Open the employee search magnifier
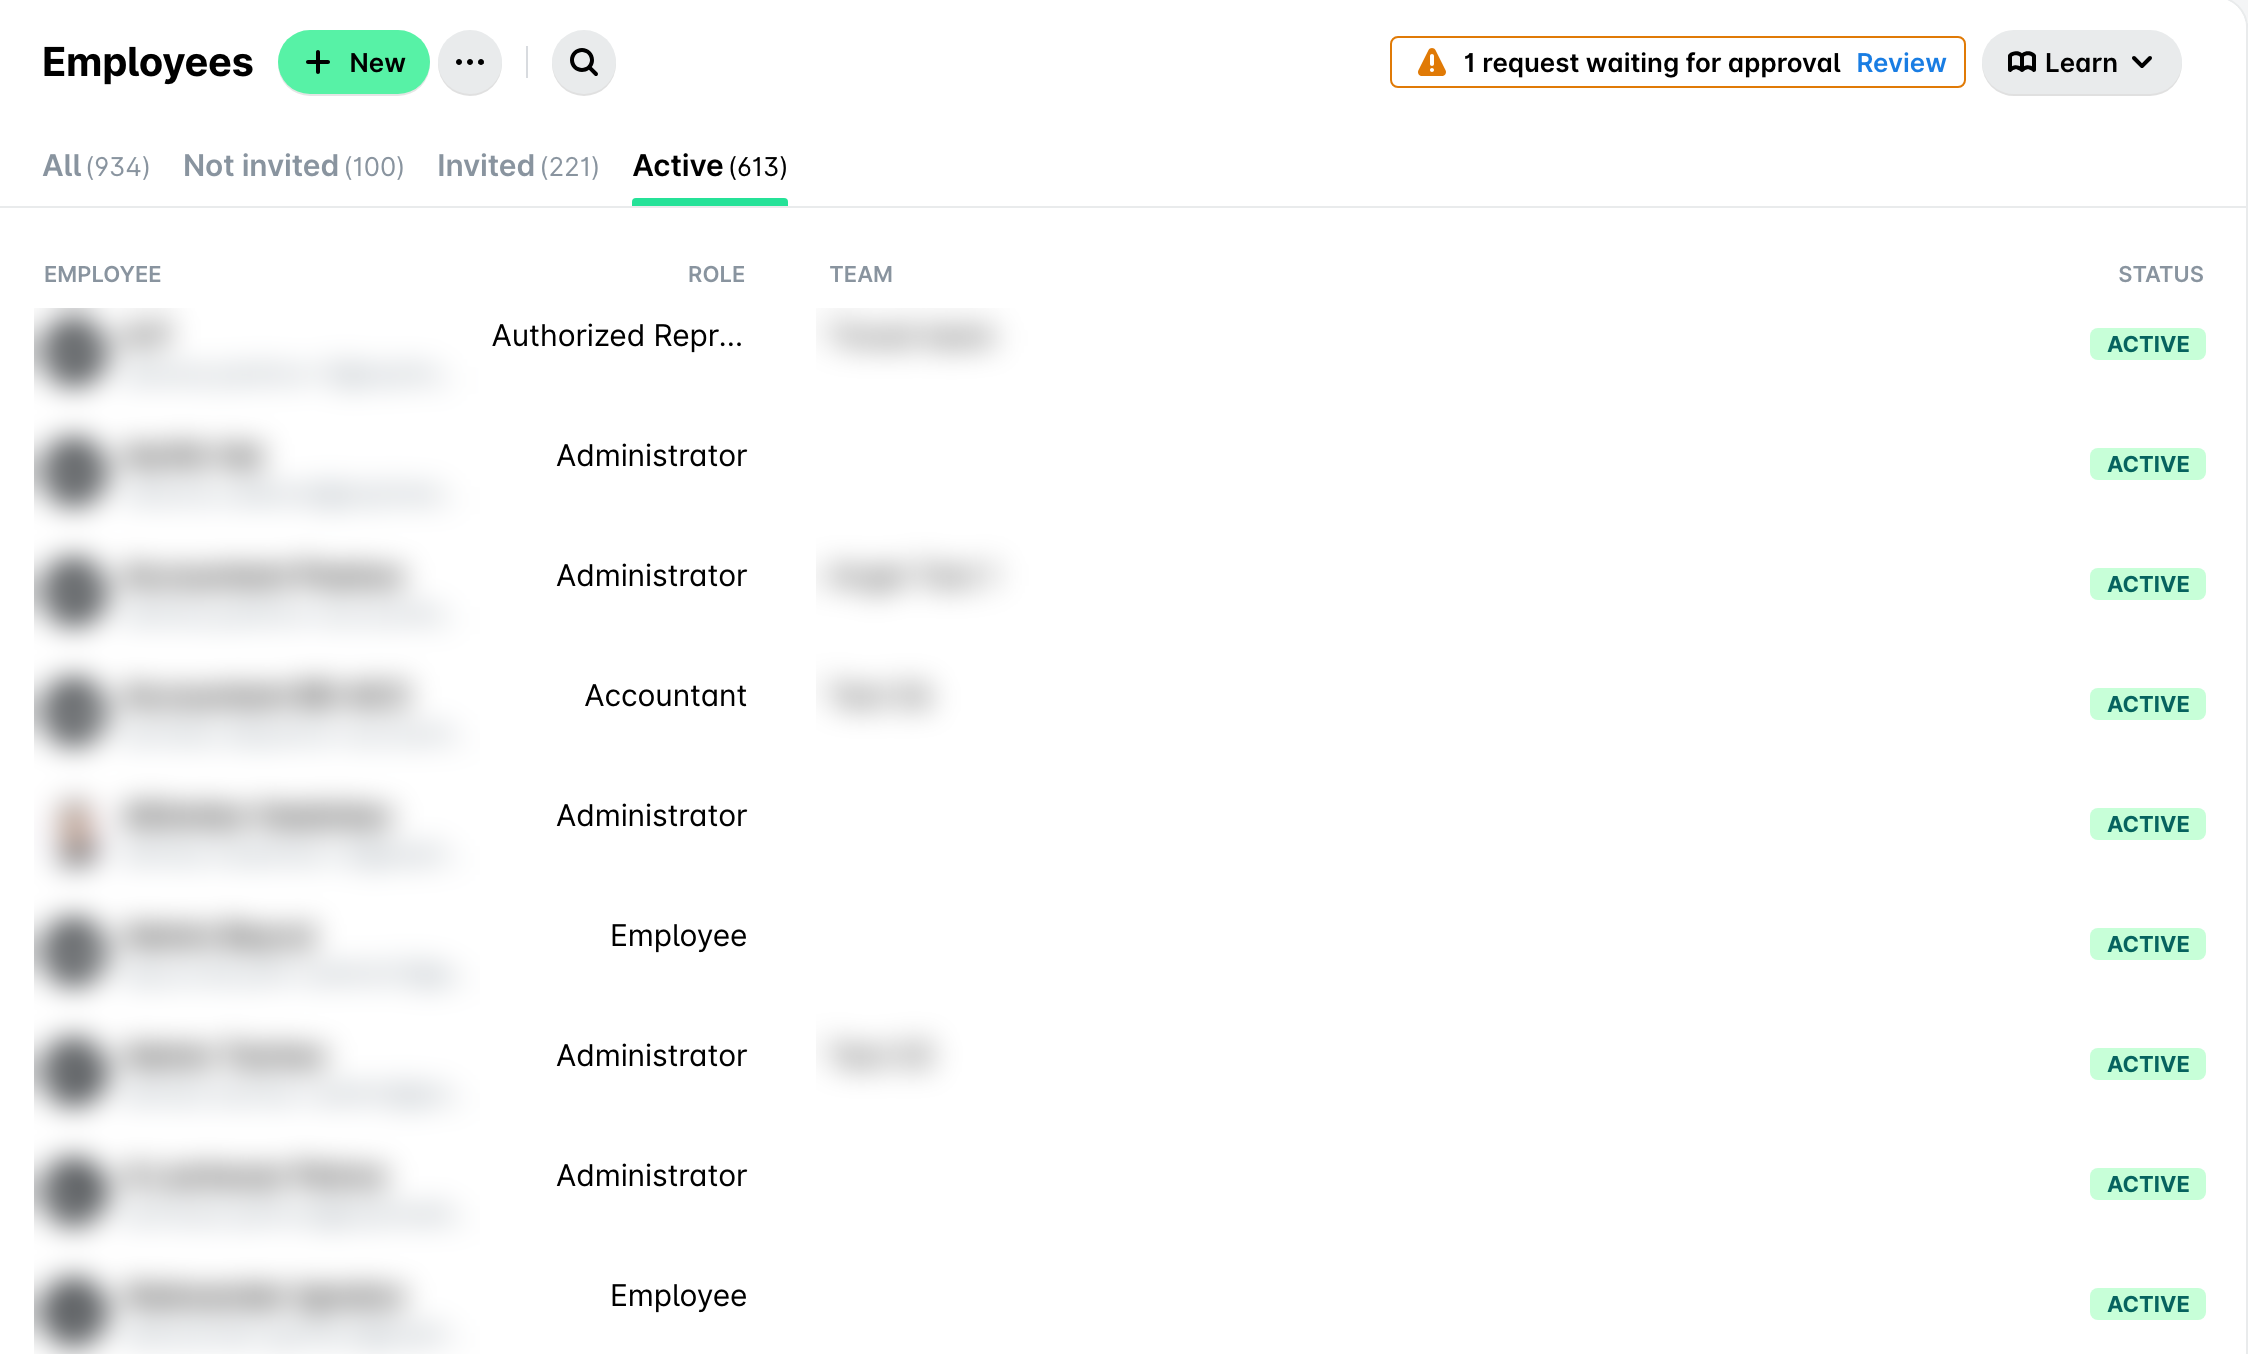This screenshot has width=2248, height=1354. click(x=584, y=62)
